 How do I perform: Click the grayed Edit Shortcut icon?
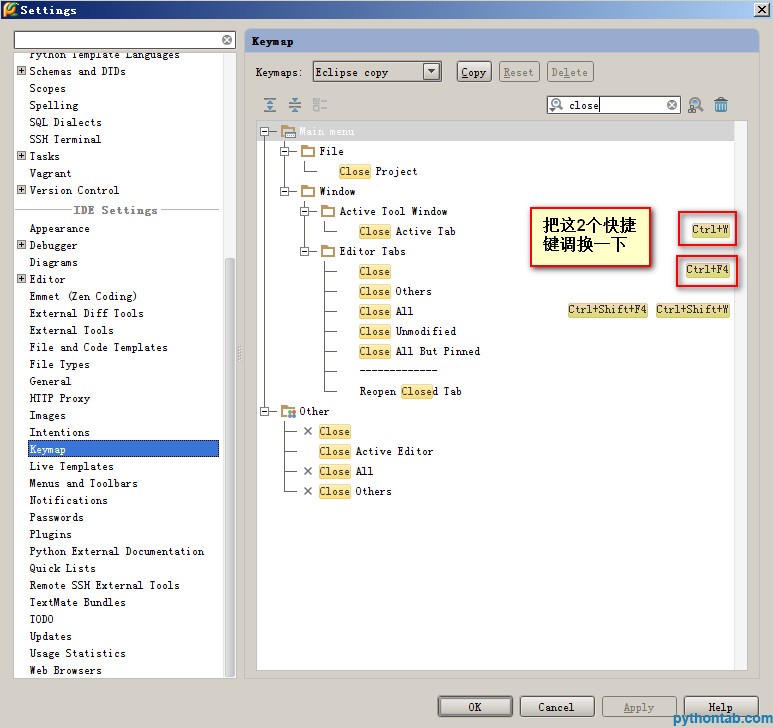(x=320, y=104)
